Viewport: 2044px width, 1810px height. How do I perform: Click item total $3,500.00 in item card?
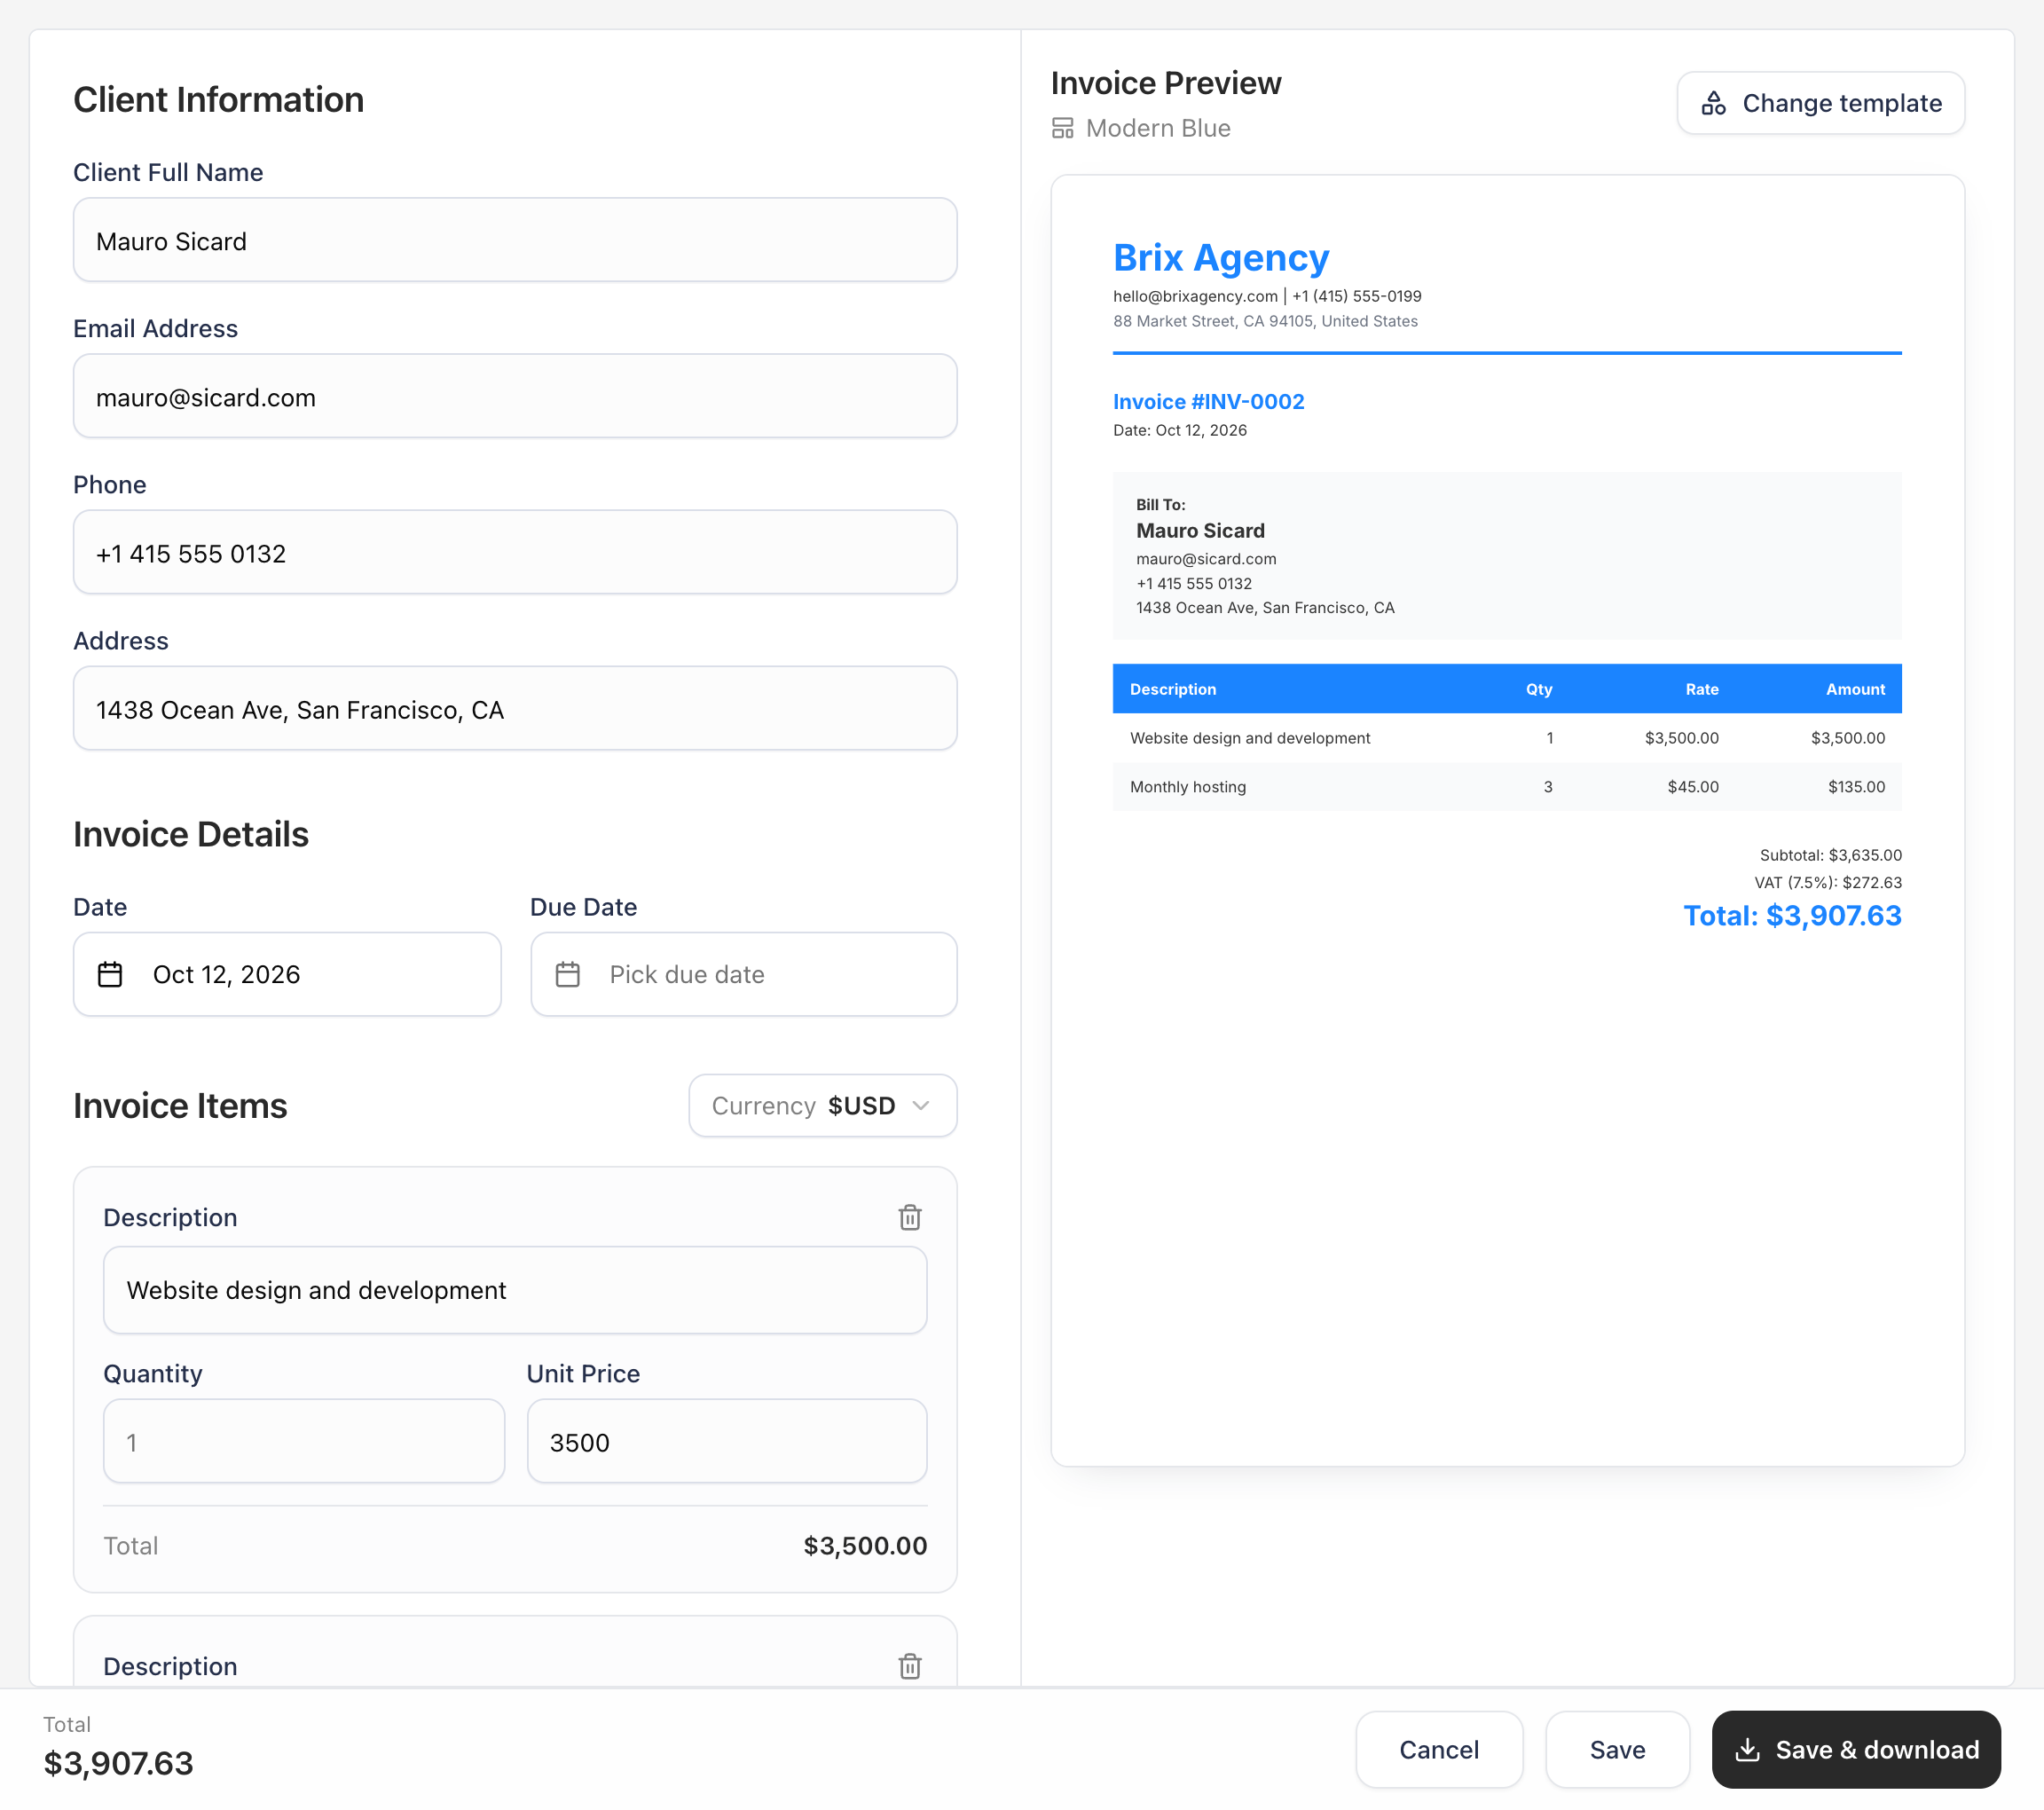(865, 1545)
